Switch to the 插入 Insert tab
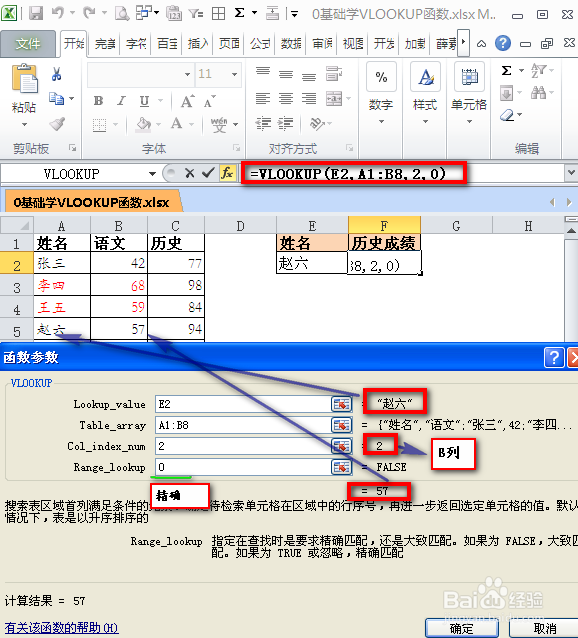The width and height of the screenshot is (578, 638). coord(198,44)
